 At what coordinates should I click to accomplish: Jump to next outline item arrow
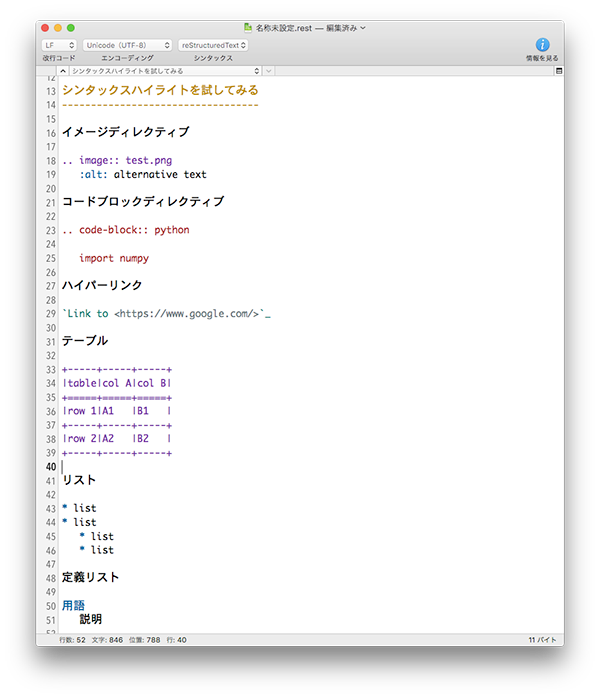pyautogui.click(x=269, y=71)
